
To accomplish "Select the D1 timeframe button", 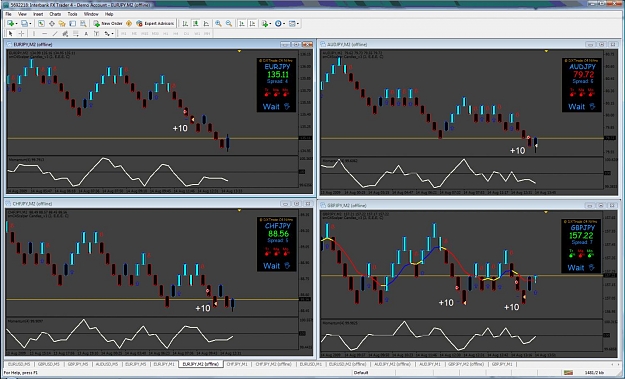I will point(186,33).
